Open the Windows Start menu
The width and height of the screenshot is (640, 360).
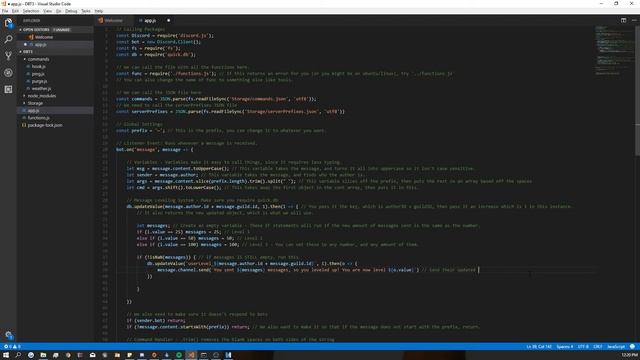[x=6, y=355]
